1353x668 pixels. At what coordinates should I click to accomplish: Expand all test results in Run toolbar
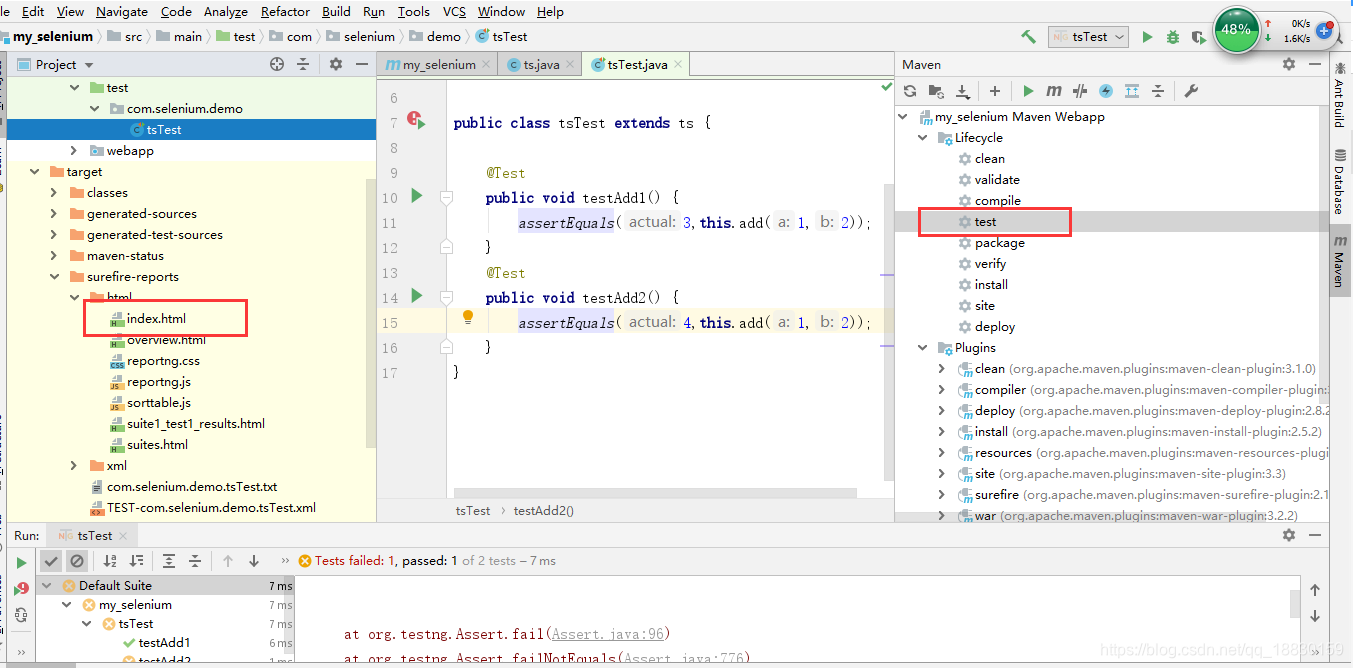coord(169,561)
